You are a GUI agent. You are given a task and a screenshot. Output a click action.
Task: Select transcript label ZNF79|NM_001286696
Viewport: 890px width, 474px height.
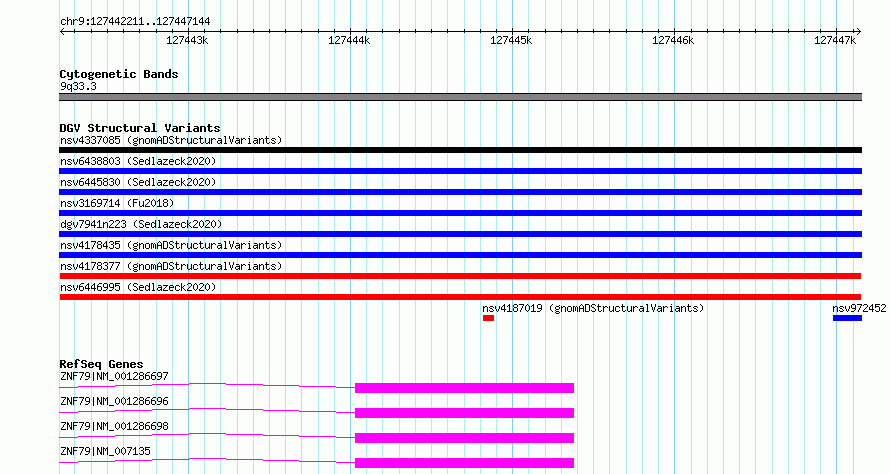tap(114, 401)
